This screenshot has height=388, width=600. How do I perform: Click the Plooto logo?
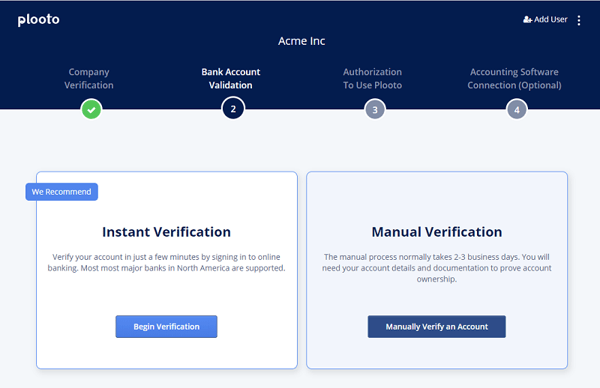[x=39, y=20]
